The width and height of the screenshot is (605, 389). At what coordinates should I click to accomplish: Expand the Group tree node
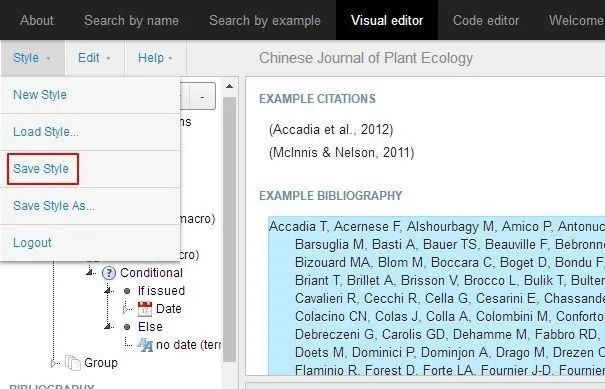click(x=54, y=363)
